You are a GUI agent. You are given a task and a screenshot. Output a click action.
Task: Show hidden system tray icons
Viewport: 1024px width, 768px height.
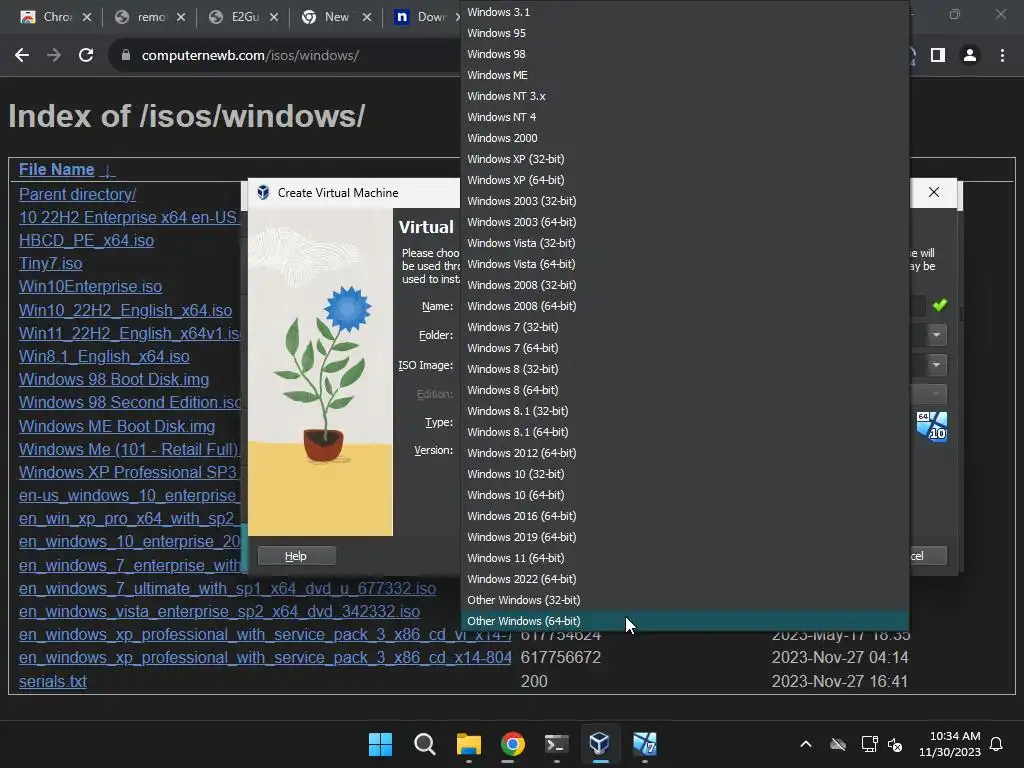click(806, 744)
